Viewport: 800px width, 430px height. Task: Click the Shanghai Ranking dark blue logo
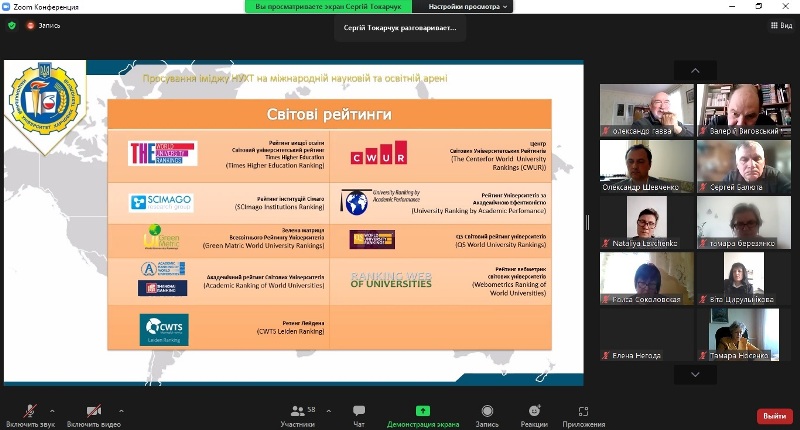(163, 288)
